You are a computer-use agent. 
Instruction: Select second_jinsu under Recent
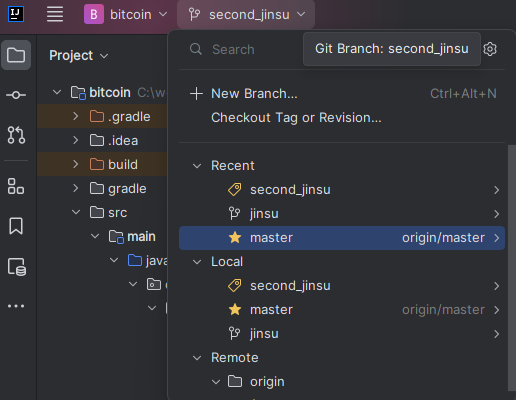point(342,190)
